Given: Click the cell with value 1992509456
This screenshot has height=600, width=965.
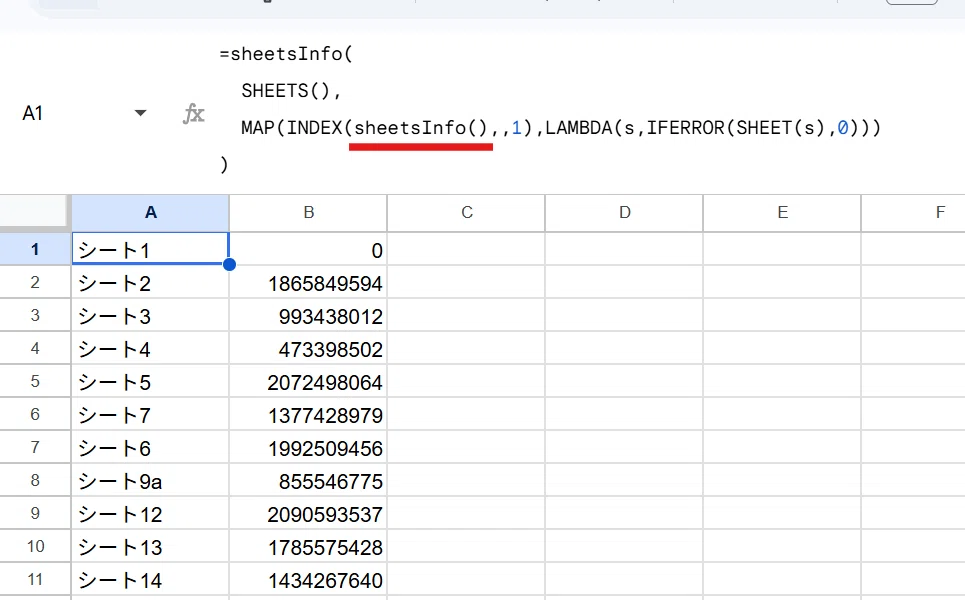Looking at the screenshot, I should 308,447.
